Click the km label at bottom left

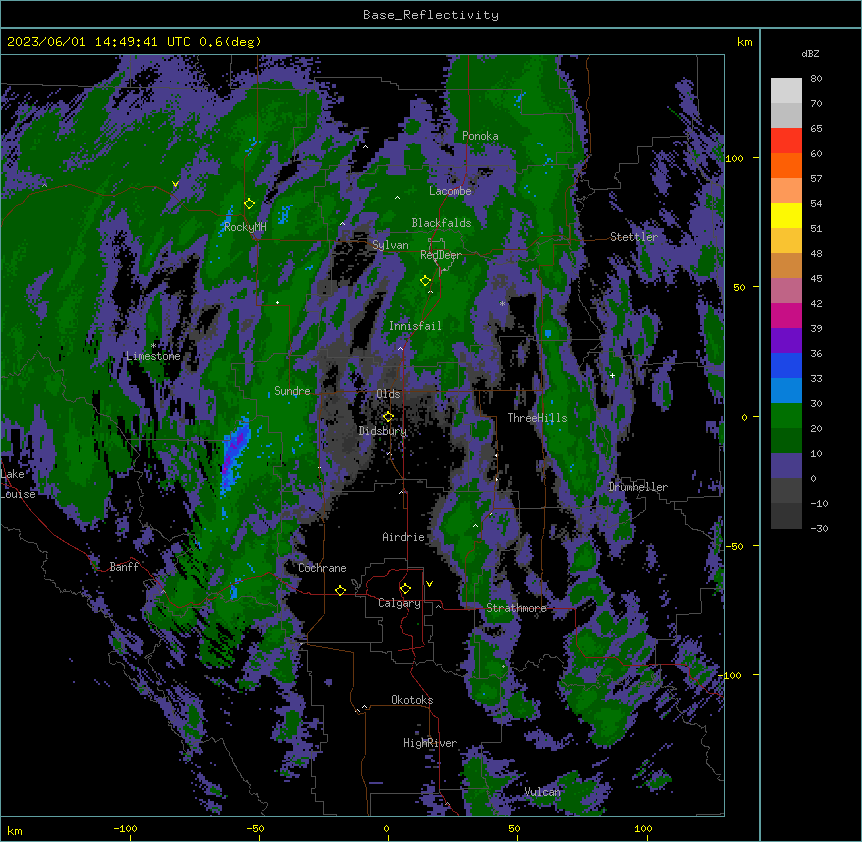tap(15, 831)
